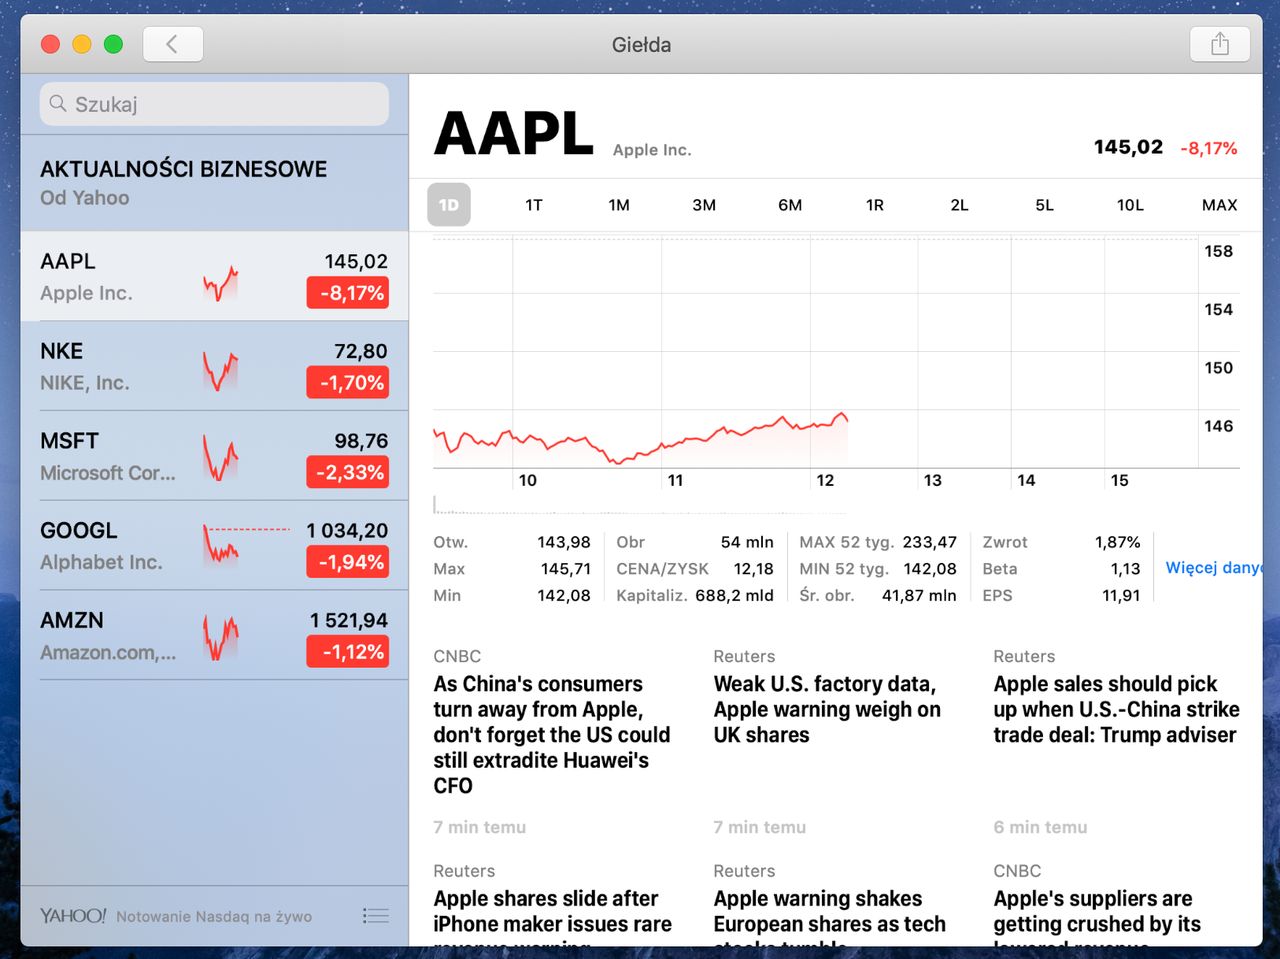Image resolution: width=1280 pixels, height=959 pixels.
Task: Open the watchlist edit list icon
Action: click(x=376, y=915)
